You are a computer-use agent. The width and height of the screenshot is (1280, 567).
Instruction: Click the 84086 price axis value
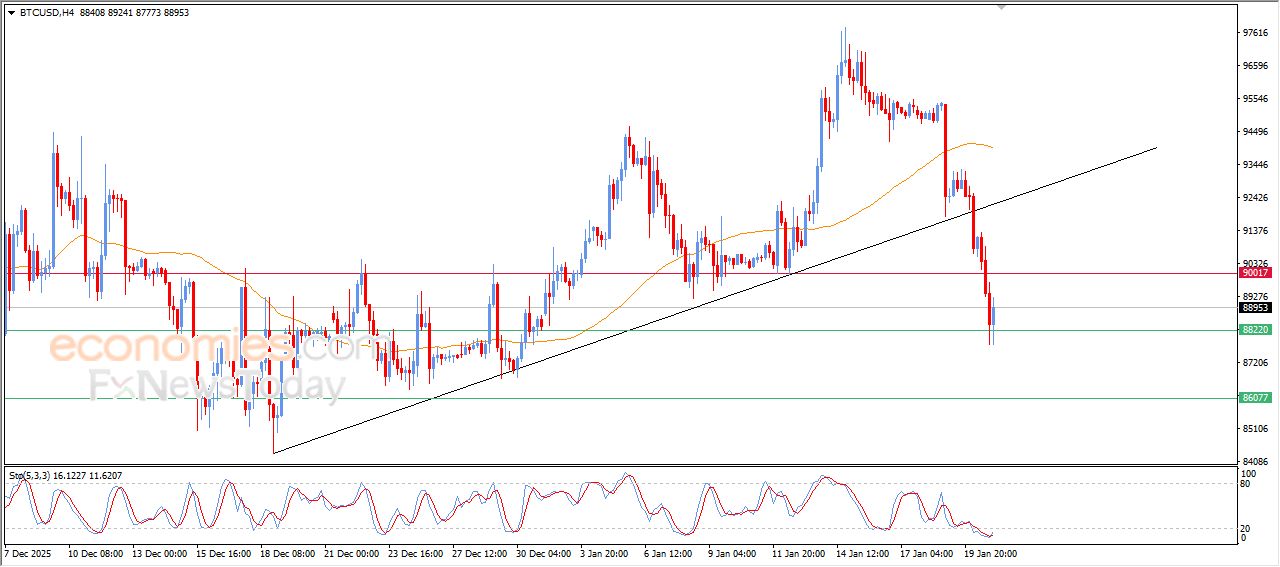pyautogui.click(x=1254, y=461)
